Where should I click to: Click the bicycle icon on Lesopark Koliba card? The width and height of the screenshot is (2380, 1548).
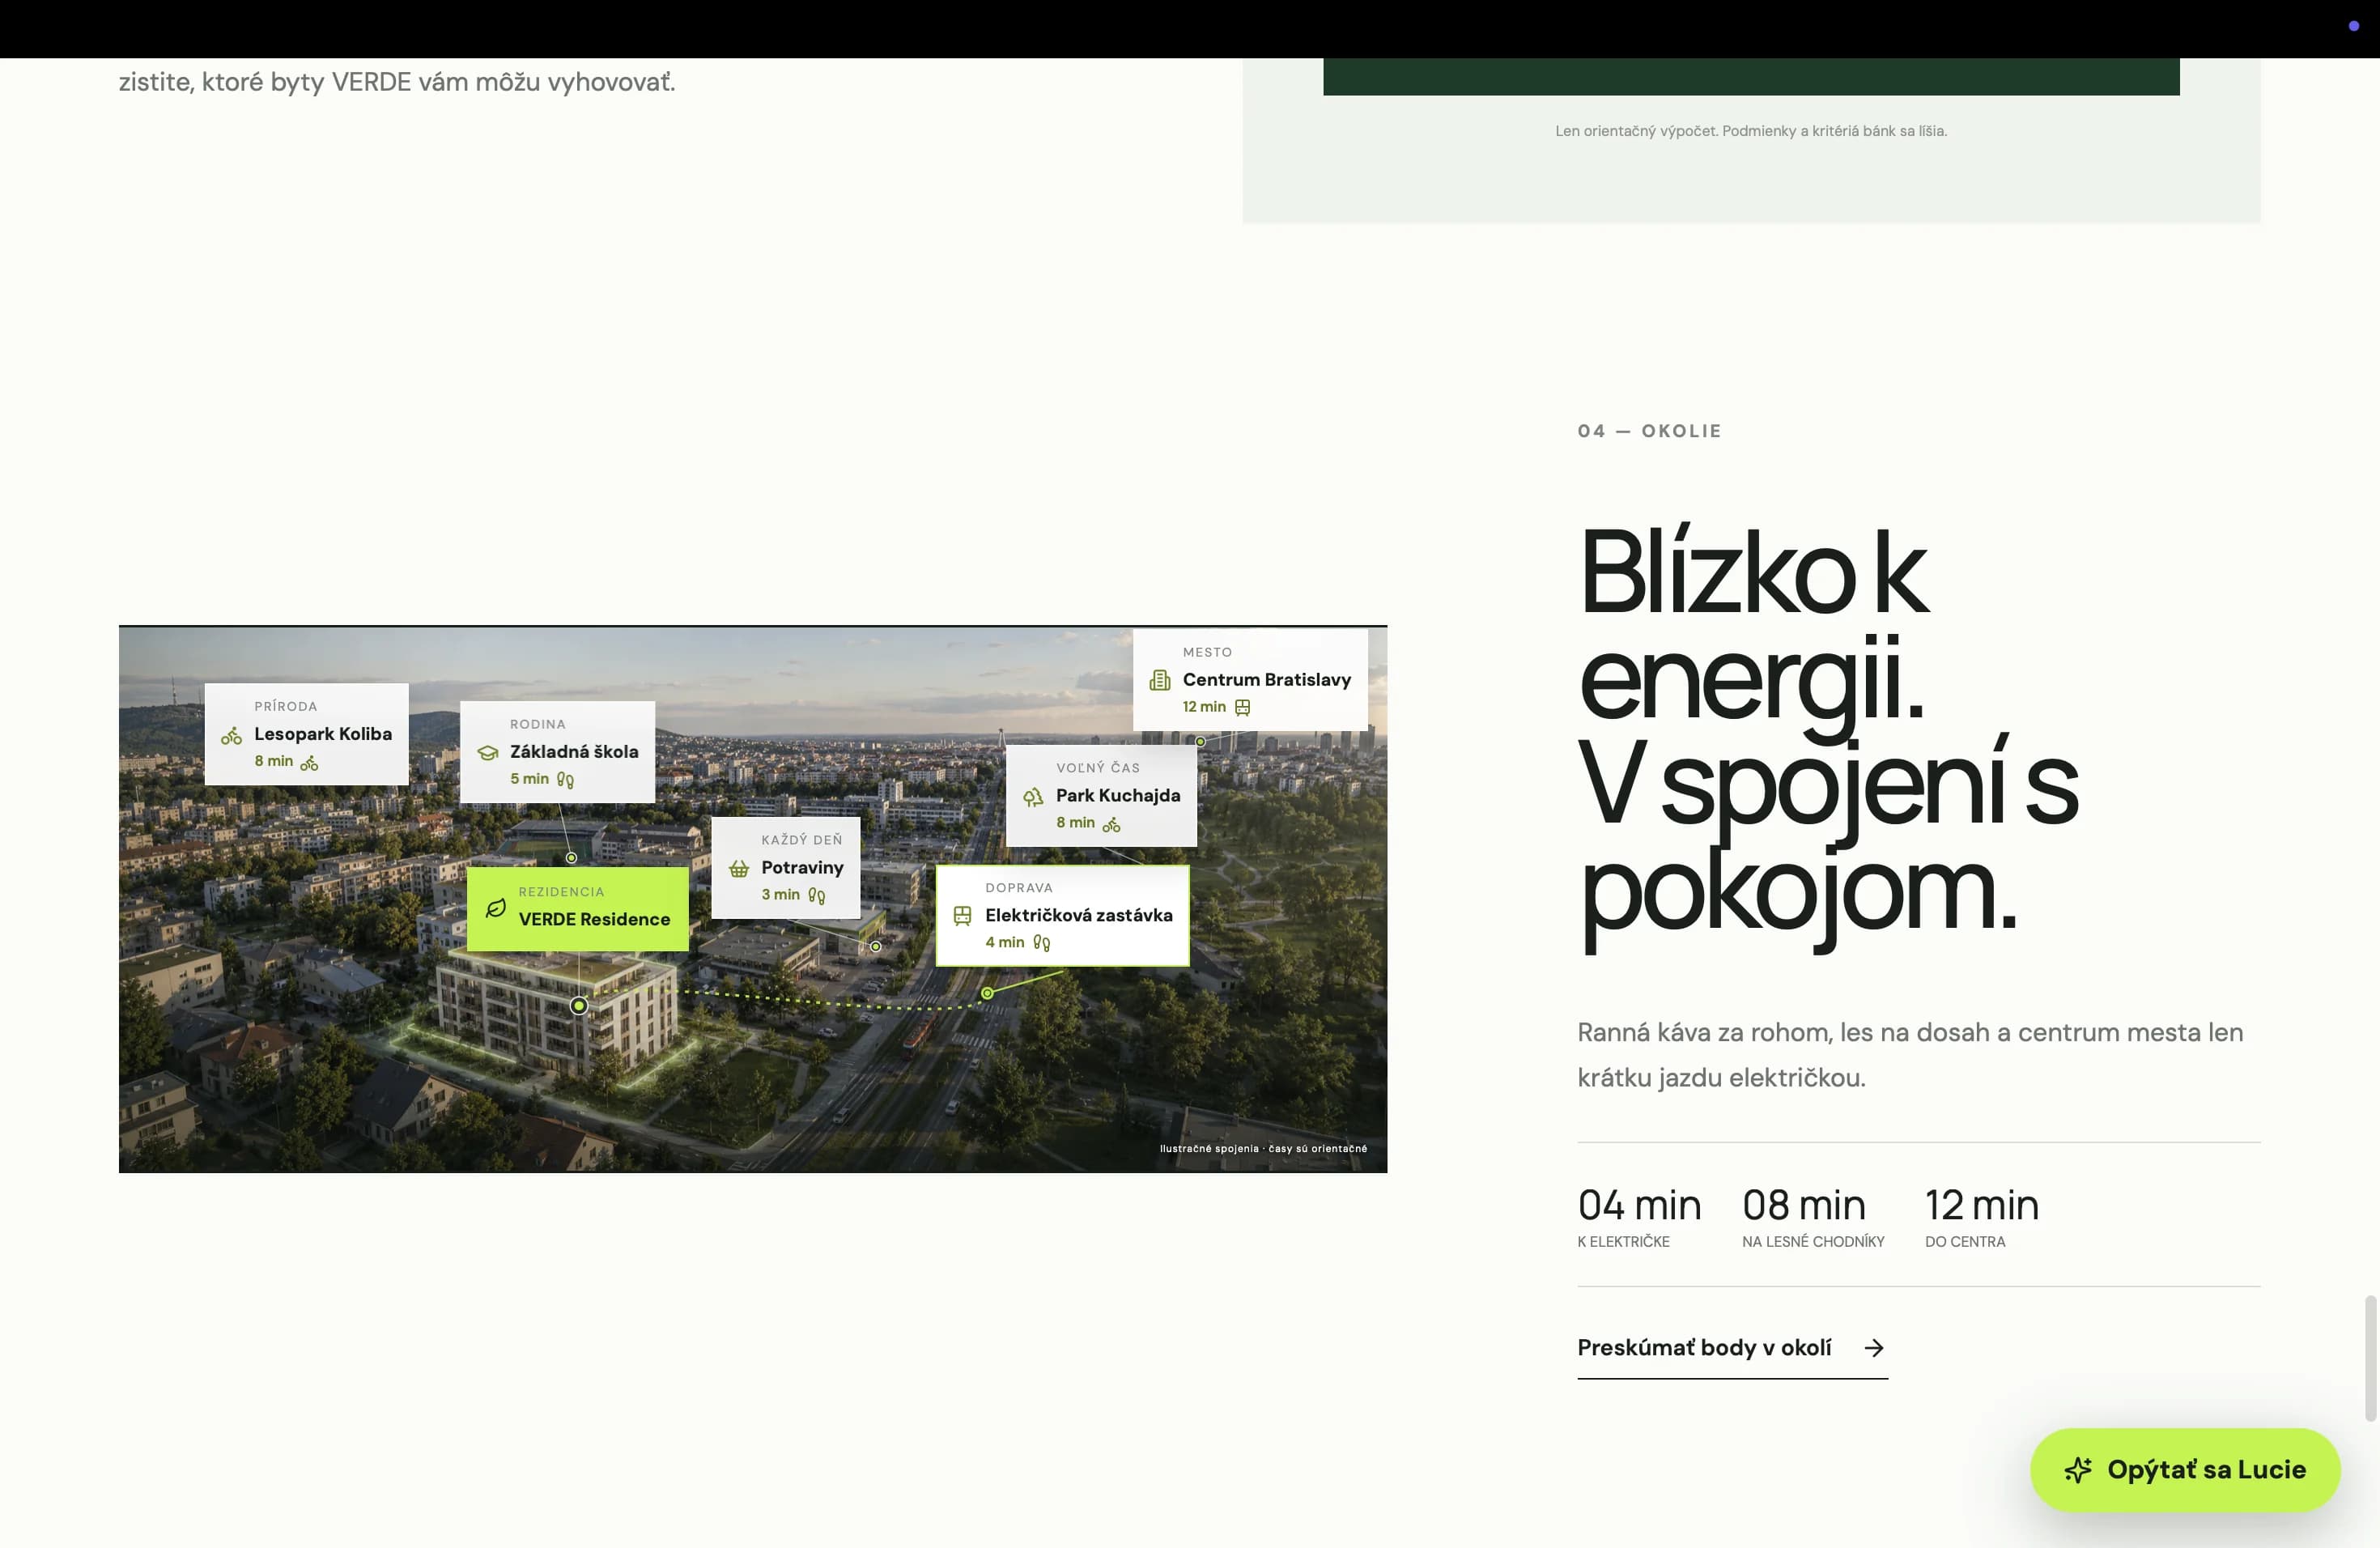point(231,736)
